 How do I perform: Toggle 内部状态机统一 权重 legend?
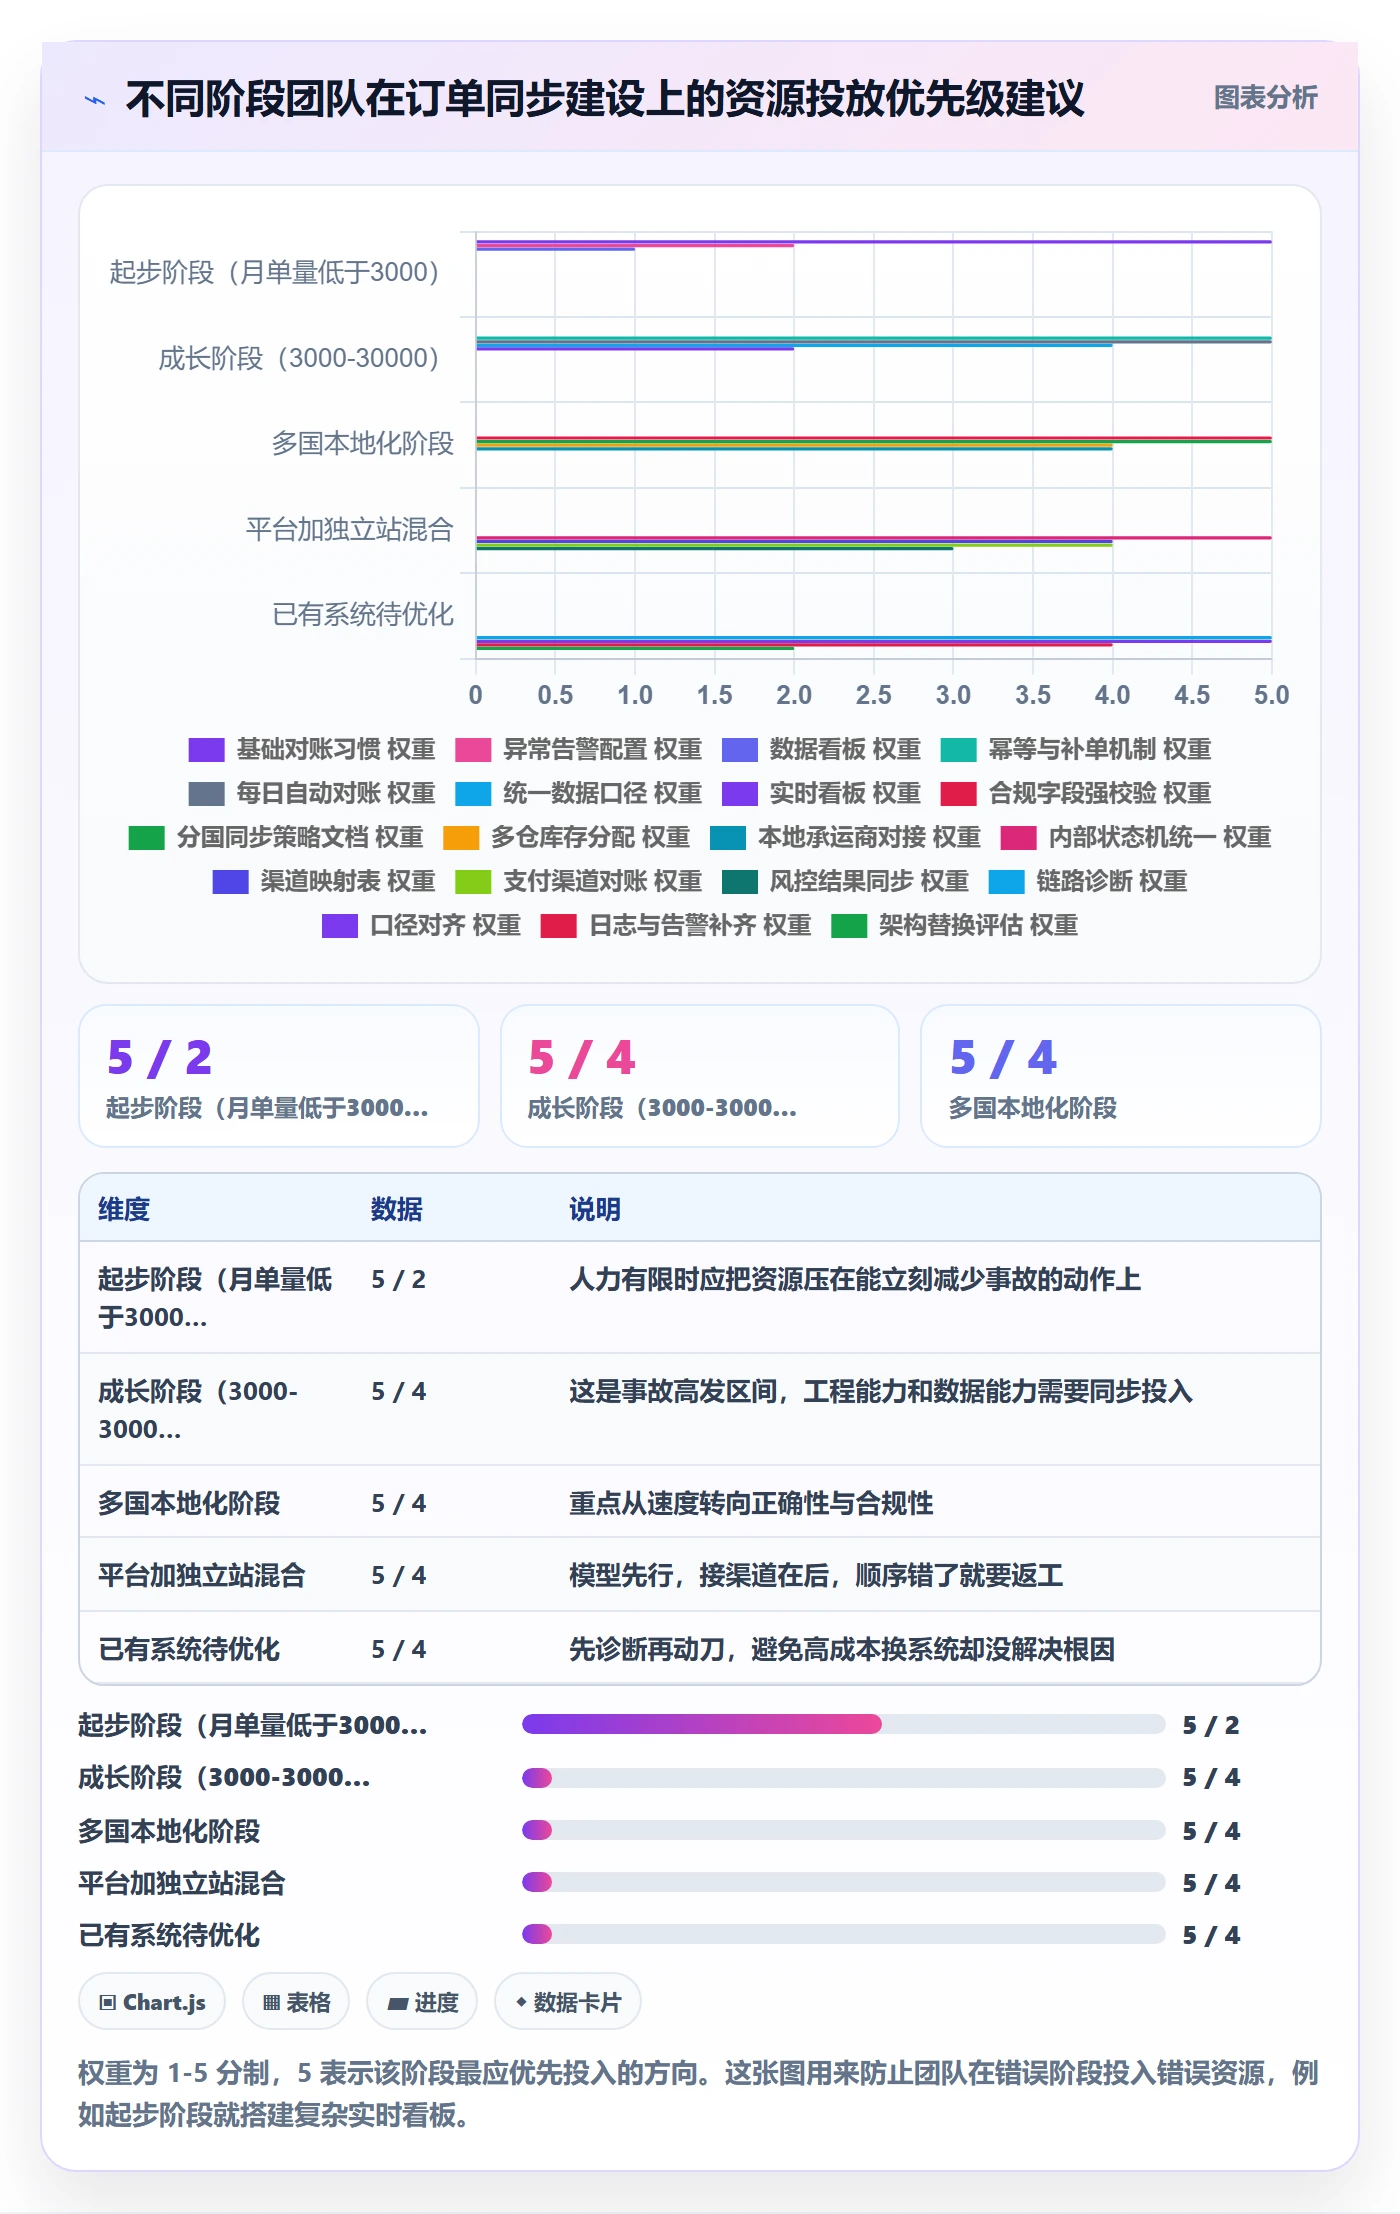coord(1136,837)
